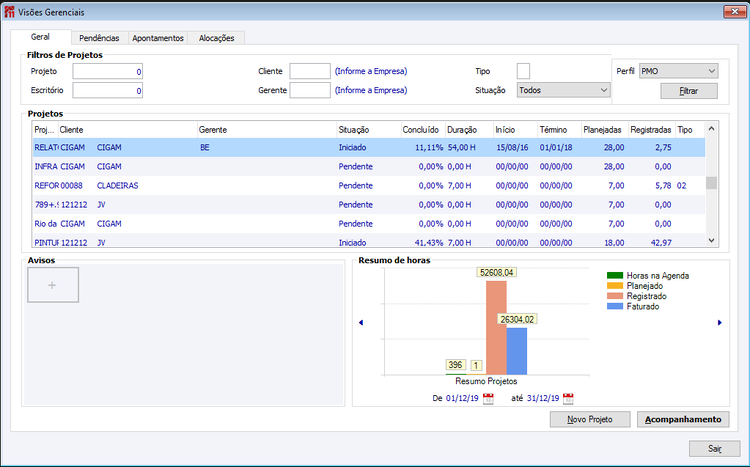Switch to the Geral tab
Viewport: 750px width, 467px height.
click(40, 36)
